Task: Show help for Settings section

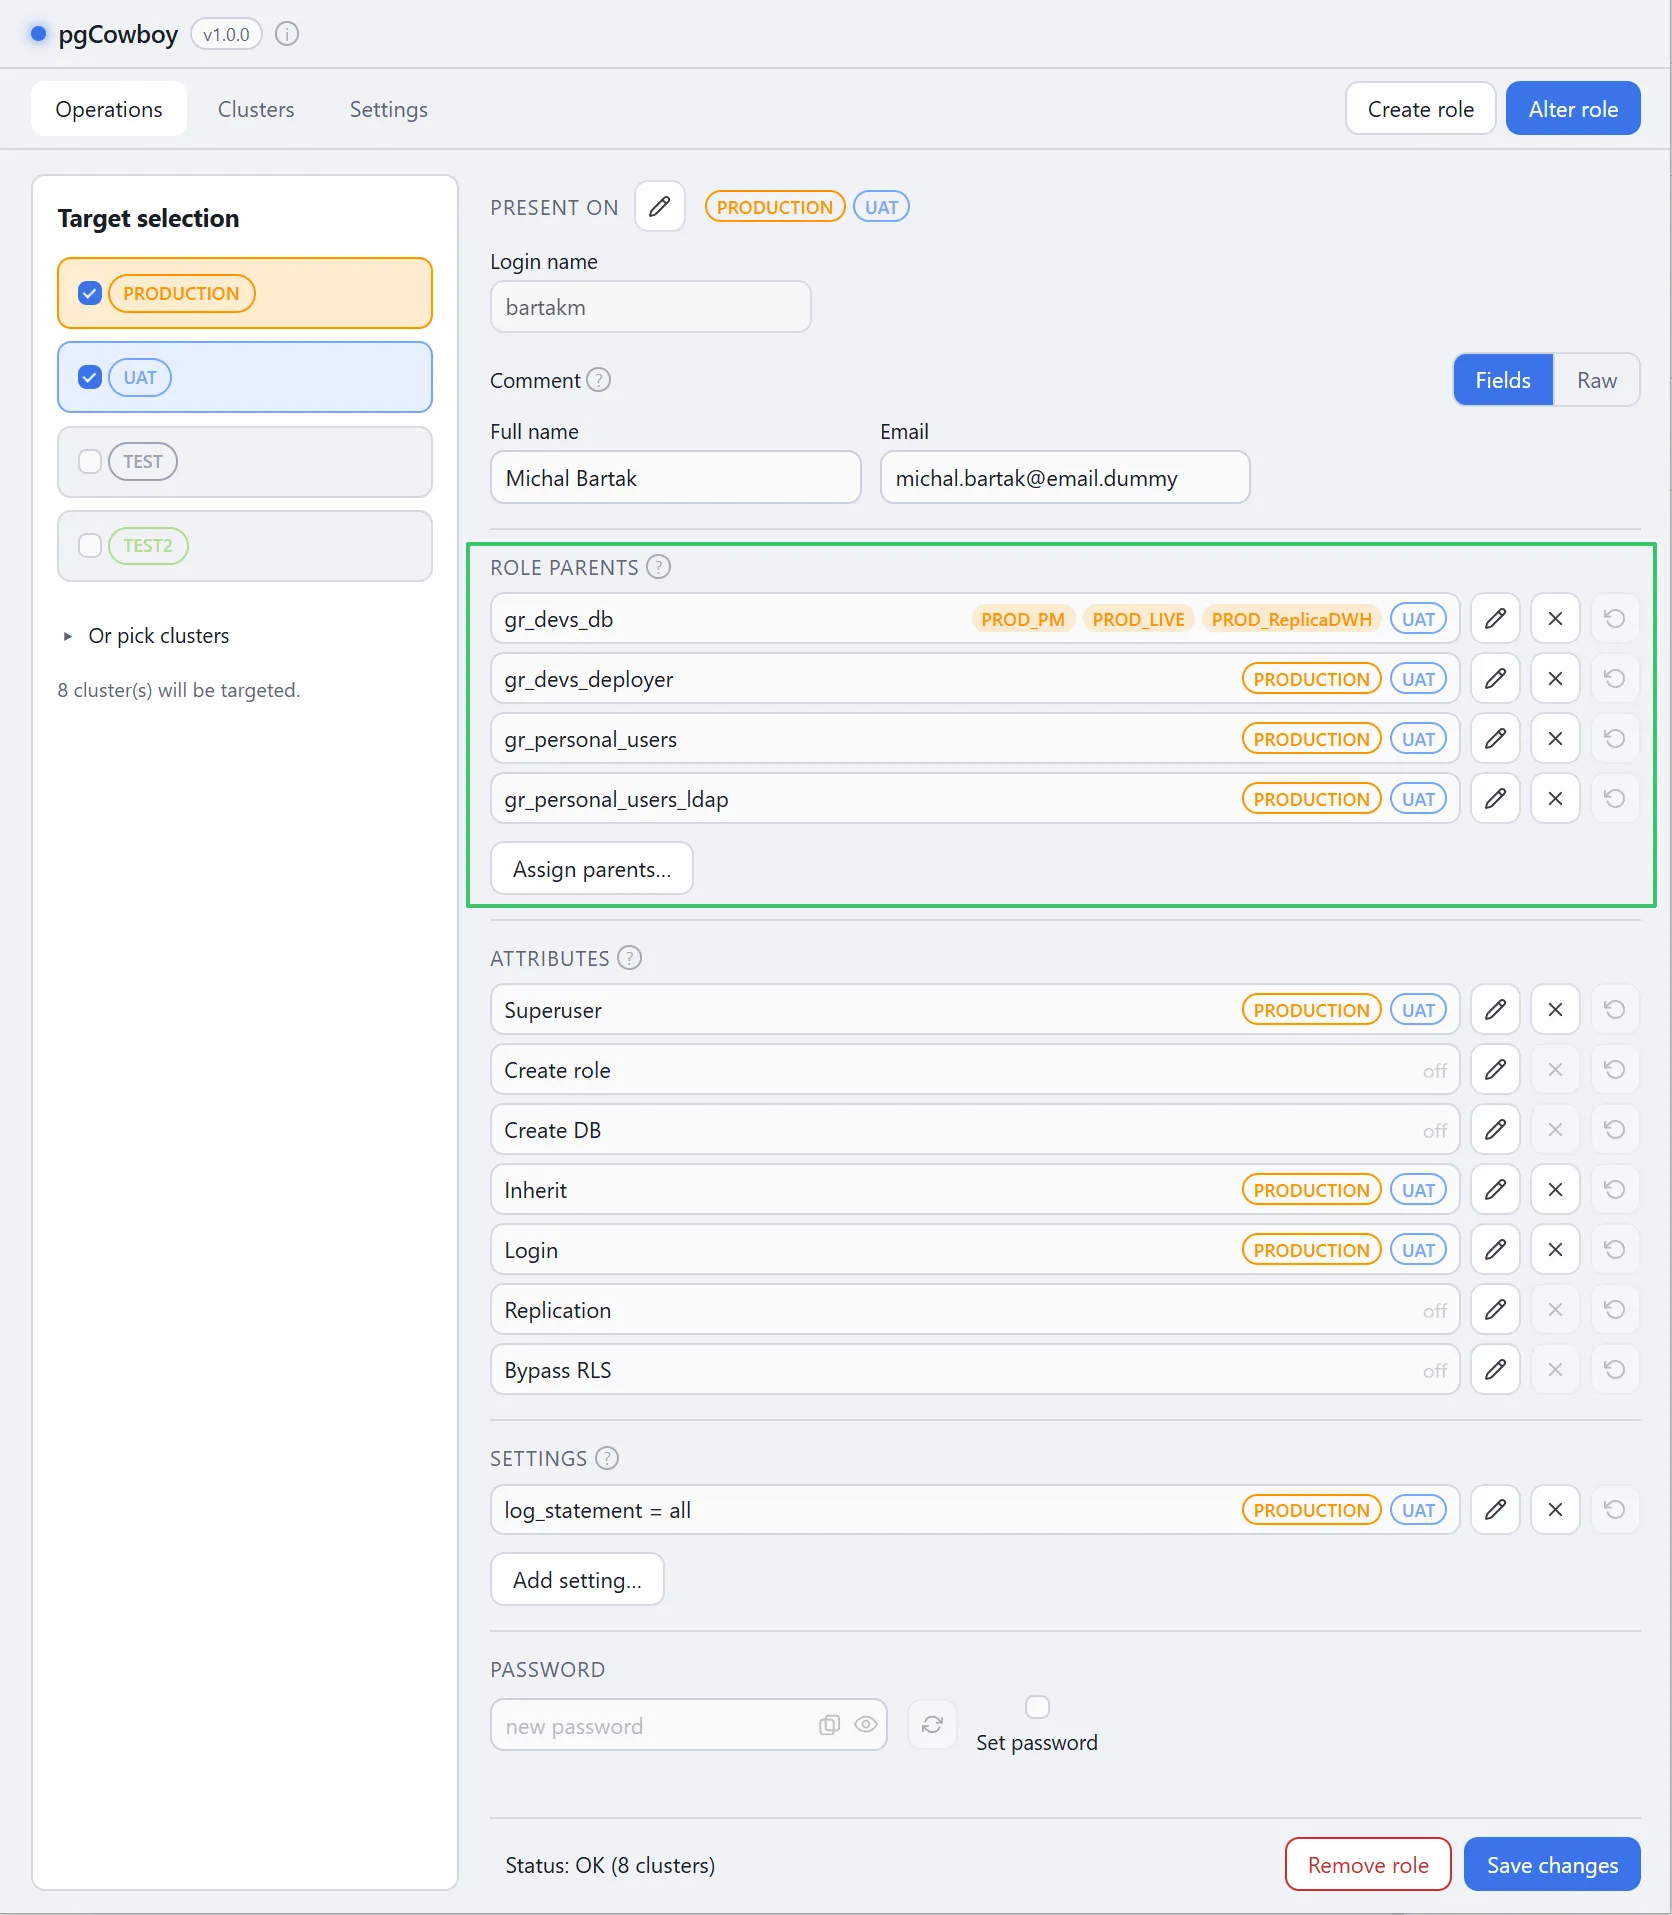Action: point(607,1458)
